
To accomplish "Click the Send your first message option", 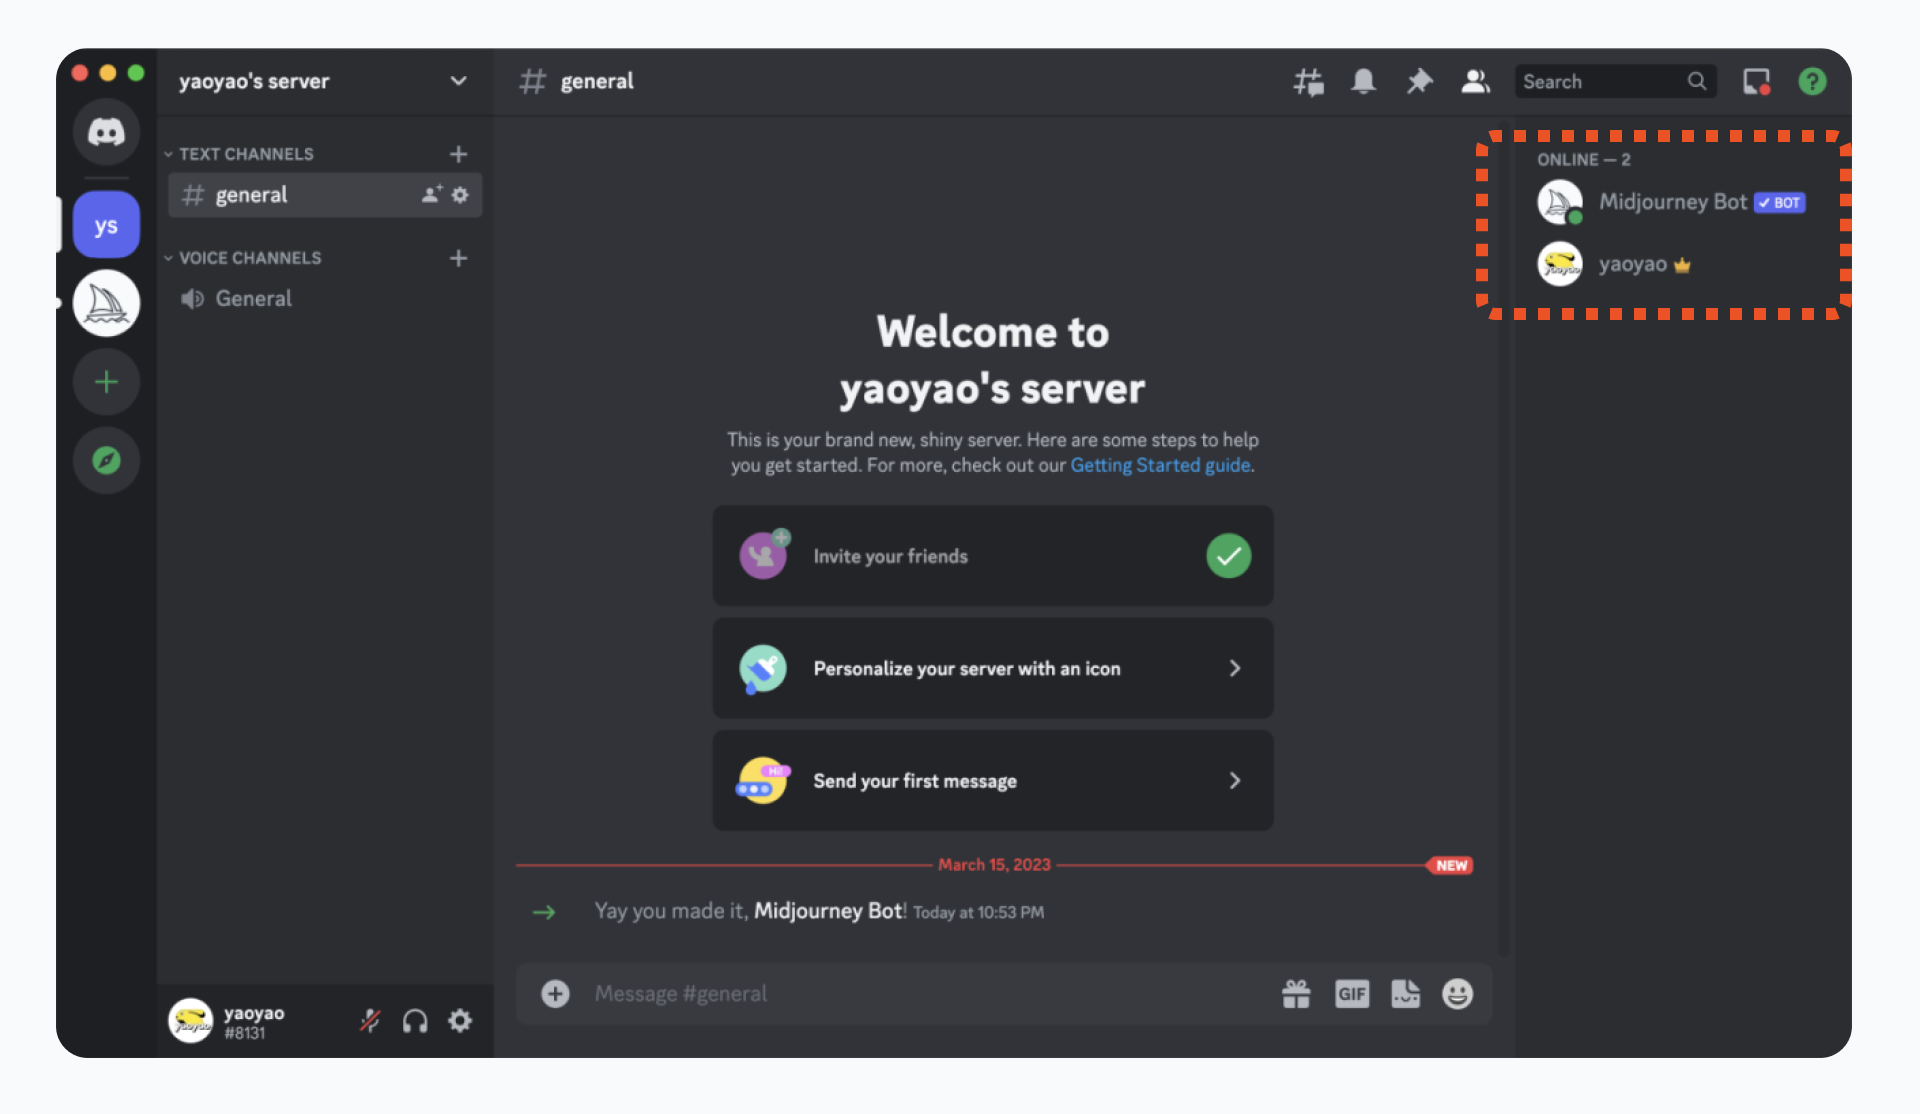I will 992,781.
